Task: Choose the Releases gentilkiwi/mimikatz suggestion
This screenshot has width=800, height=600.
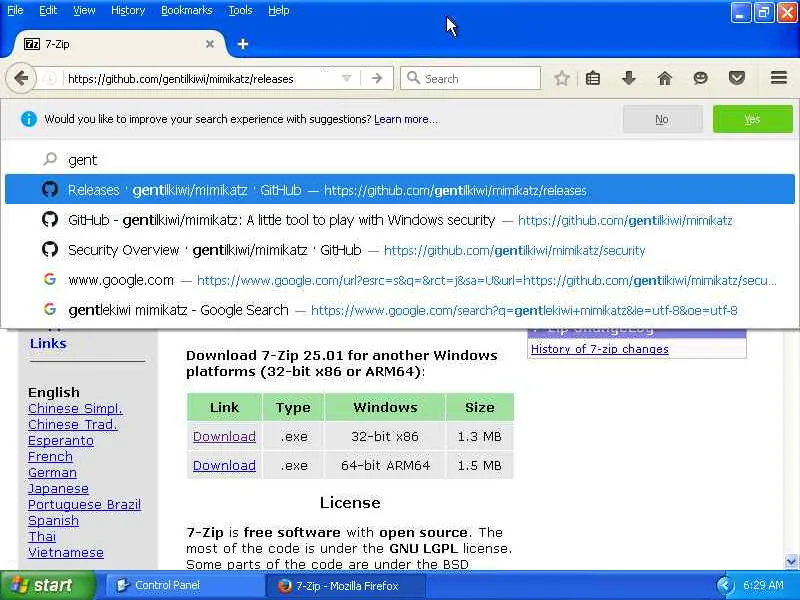Action: pos(400,190)
